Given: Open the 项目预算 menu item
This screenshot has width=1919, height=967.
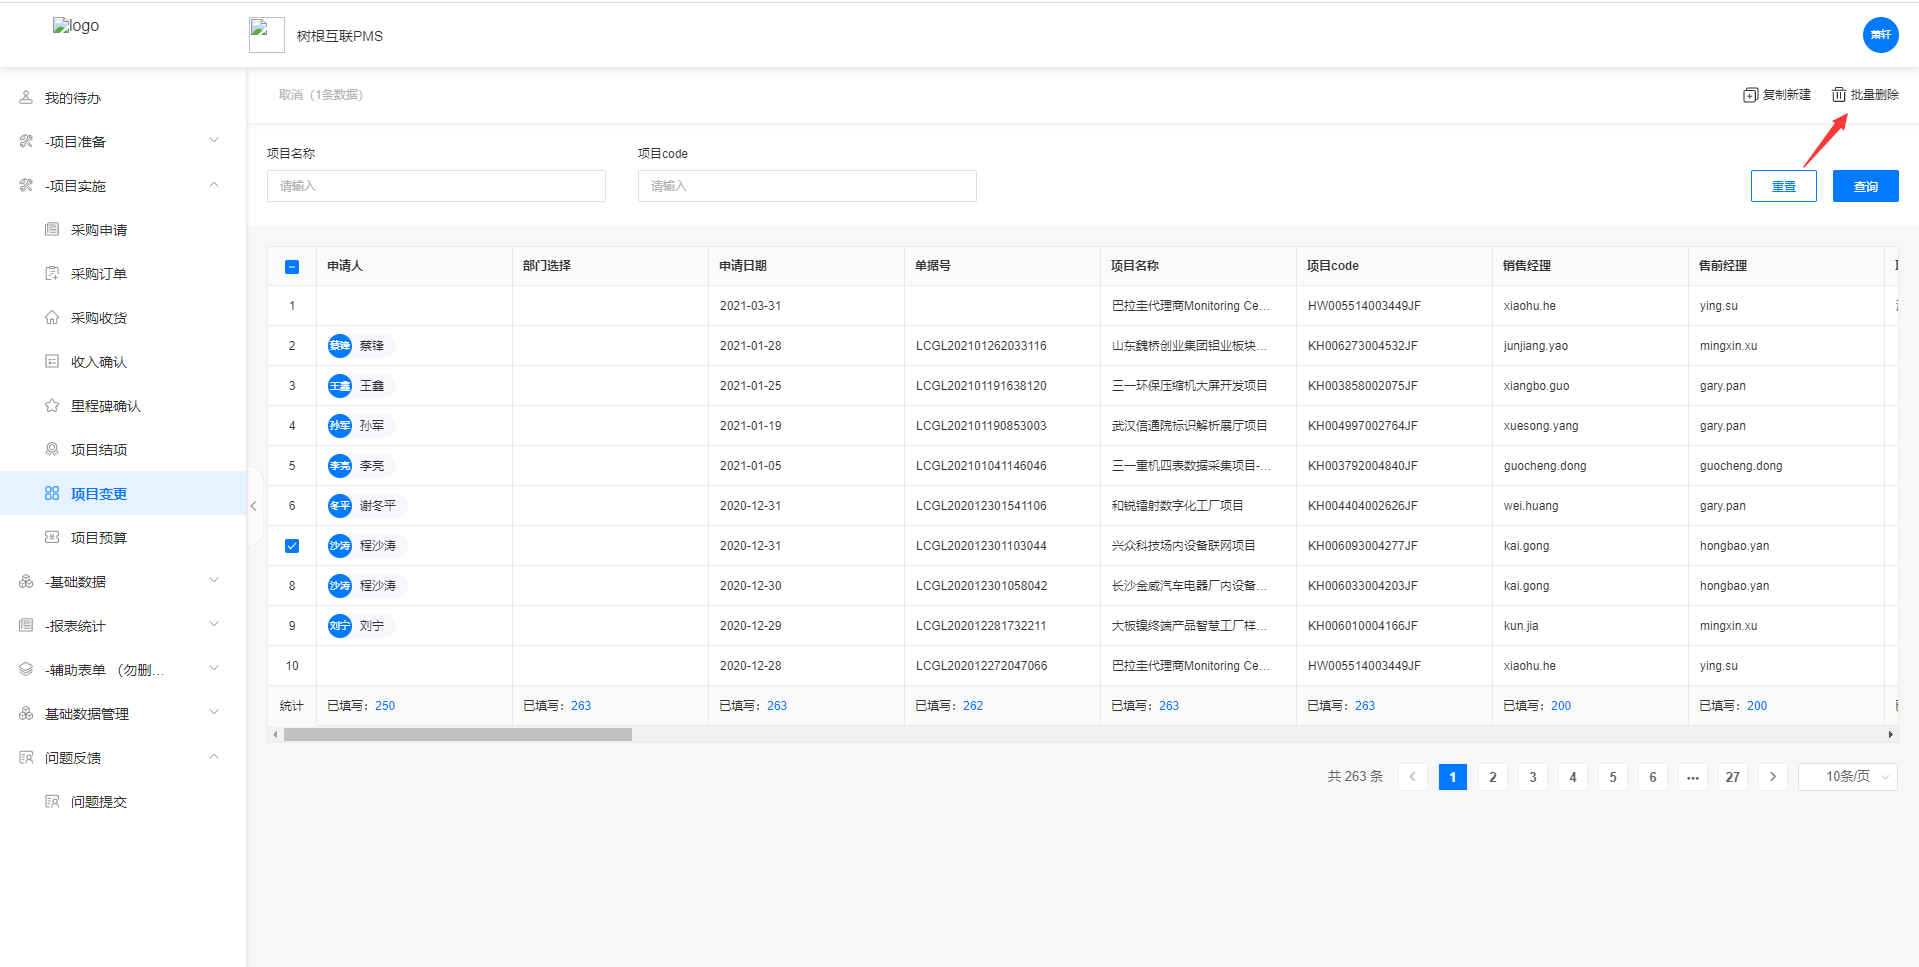Looking at the screenshot, I should click(x=123, y=538).
